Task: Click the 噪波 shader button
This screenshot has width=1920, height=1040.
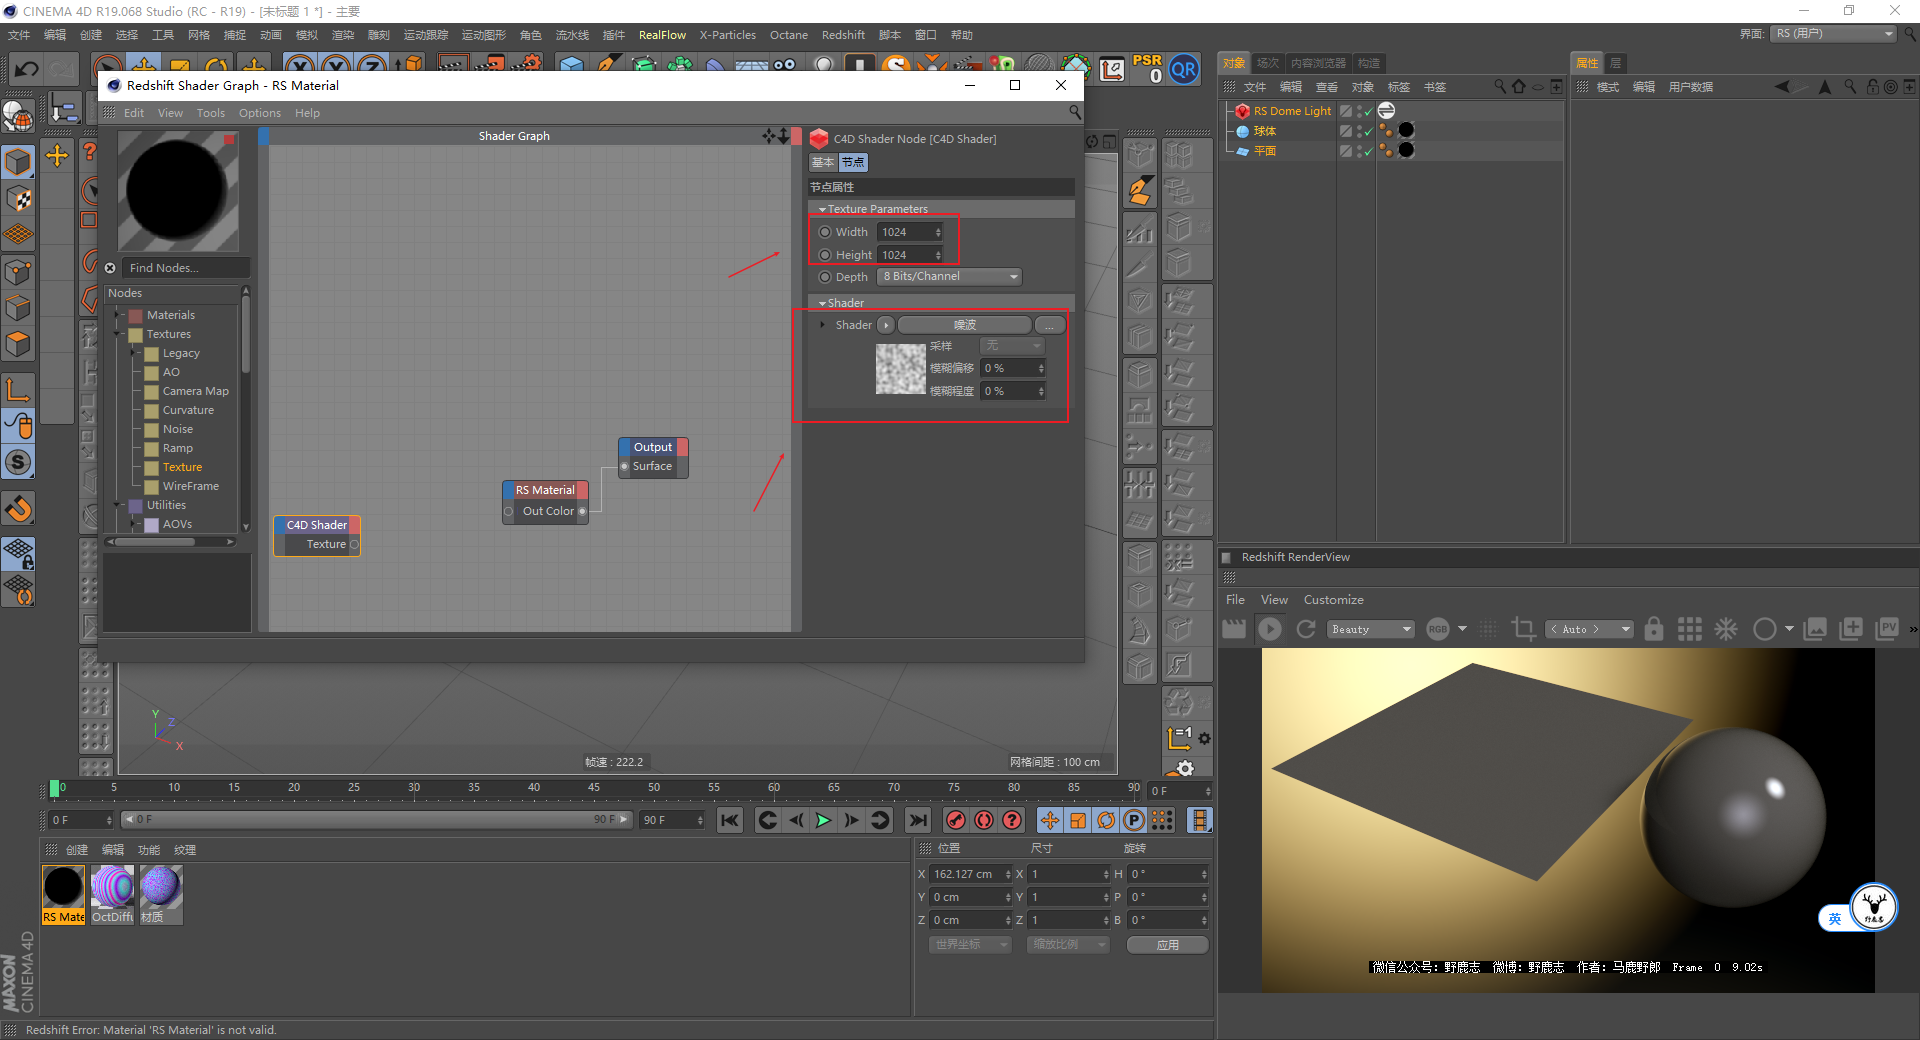Action: pos(965,325)
